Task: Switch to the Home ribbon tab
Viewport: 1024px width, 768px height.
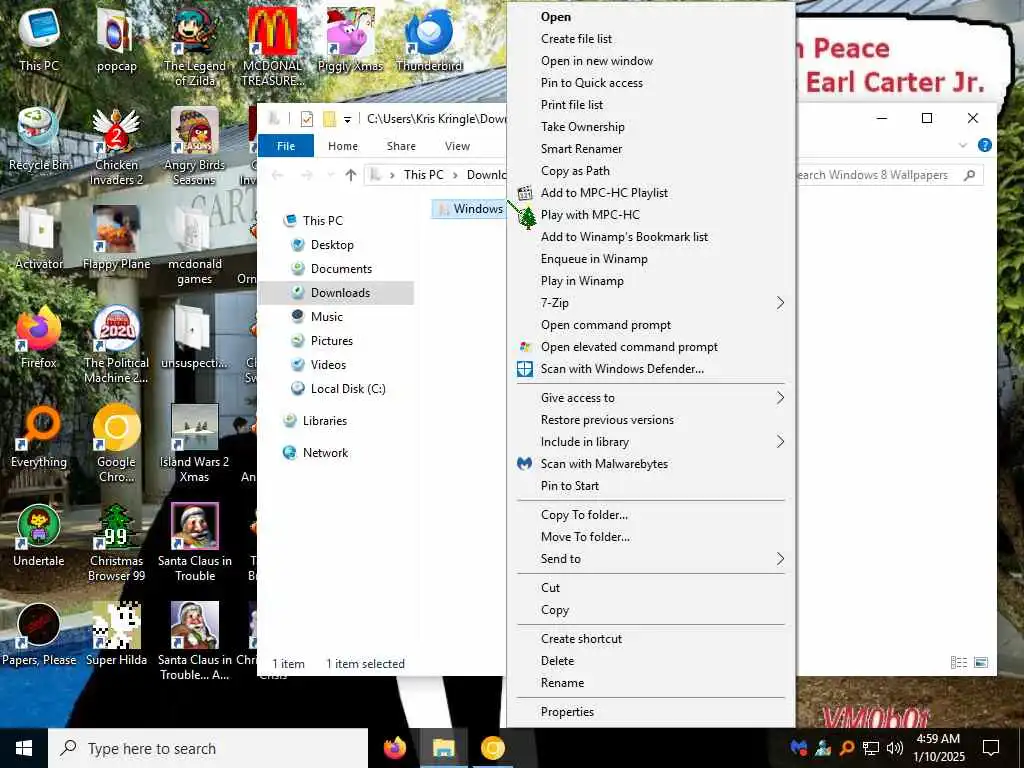Action: tap(343, 146)
